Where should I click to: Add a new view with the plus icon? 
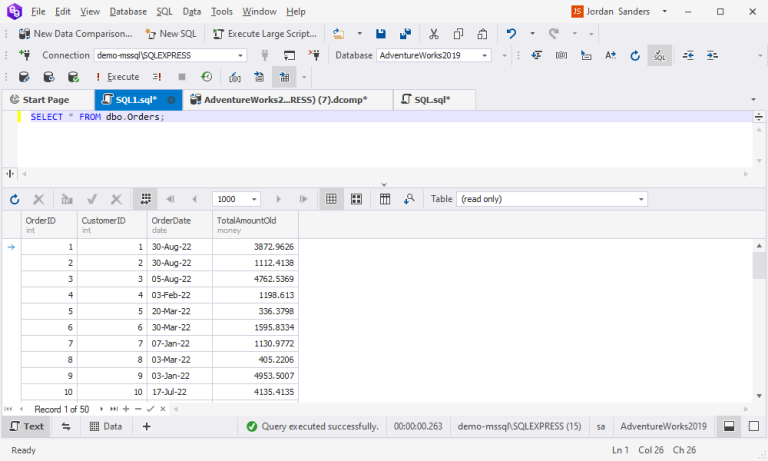click(x=147, y=426)
